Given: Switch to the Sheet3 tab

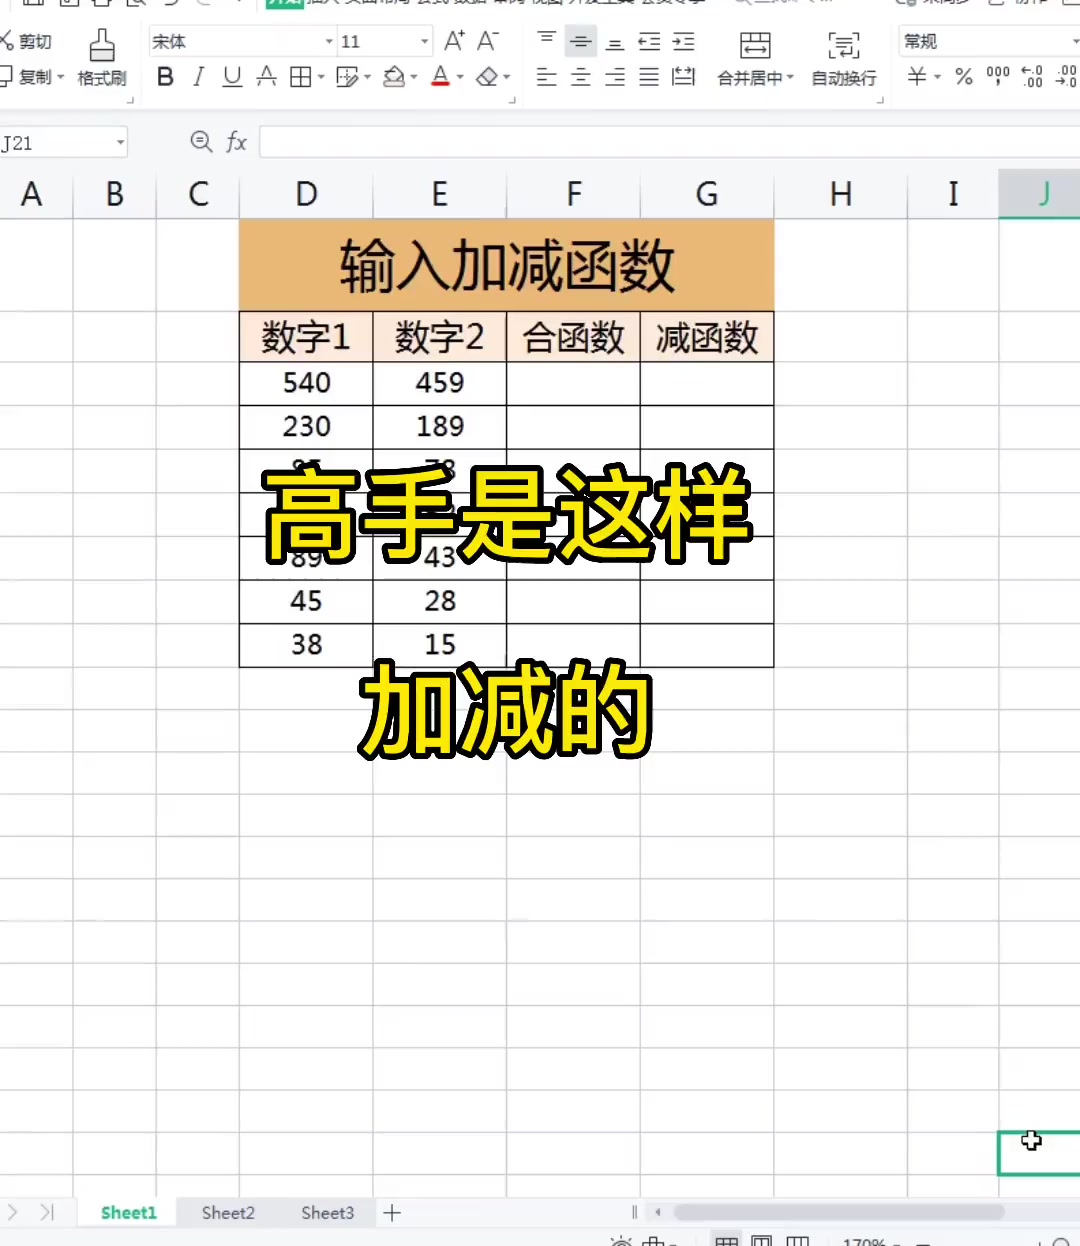Looking at the screenshot, I should pyautogui.click(x=327, y=1212).
